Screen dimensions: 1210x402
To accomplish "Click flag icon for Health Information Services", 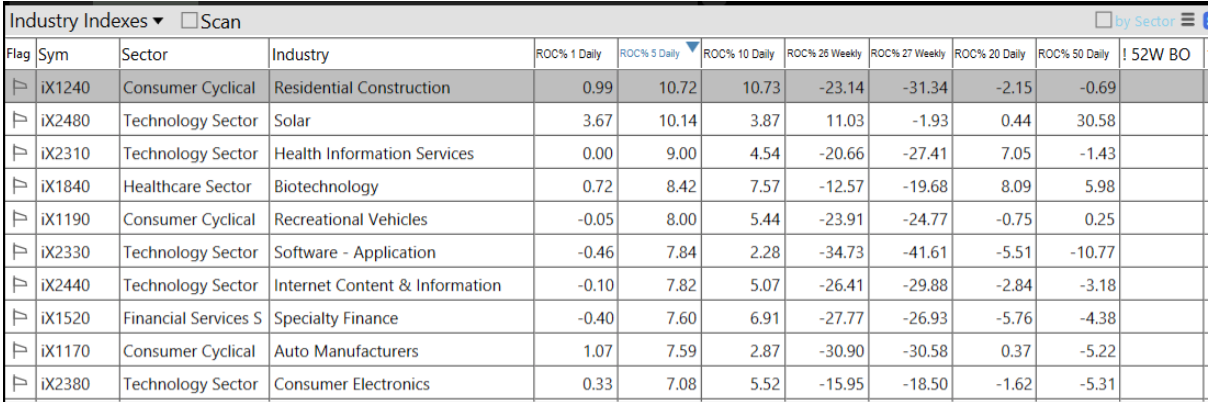I will (18, 154).
